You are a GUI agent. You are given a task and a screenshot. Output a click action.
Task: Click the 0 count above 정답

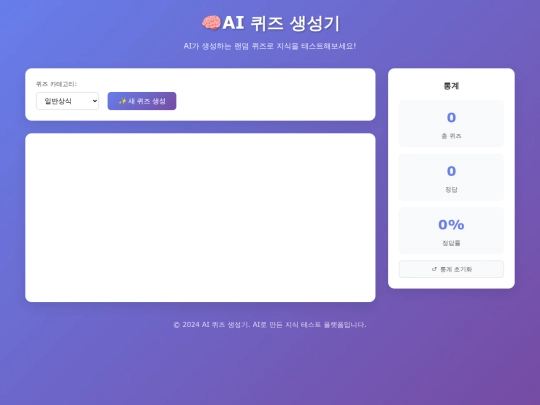point(451,171)
